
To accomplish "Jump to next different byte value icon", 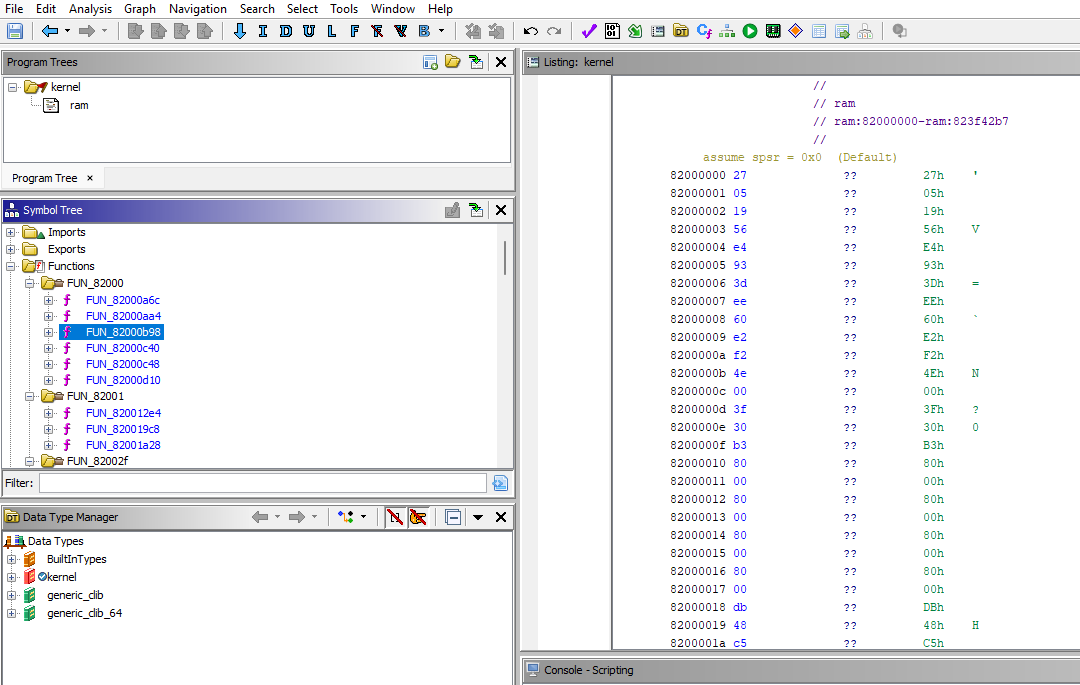I will click(x=400, y=31).
